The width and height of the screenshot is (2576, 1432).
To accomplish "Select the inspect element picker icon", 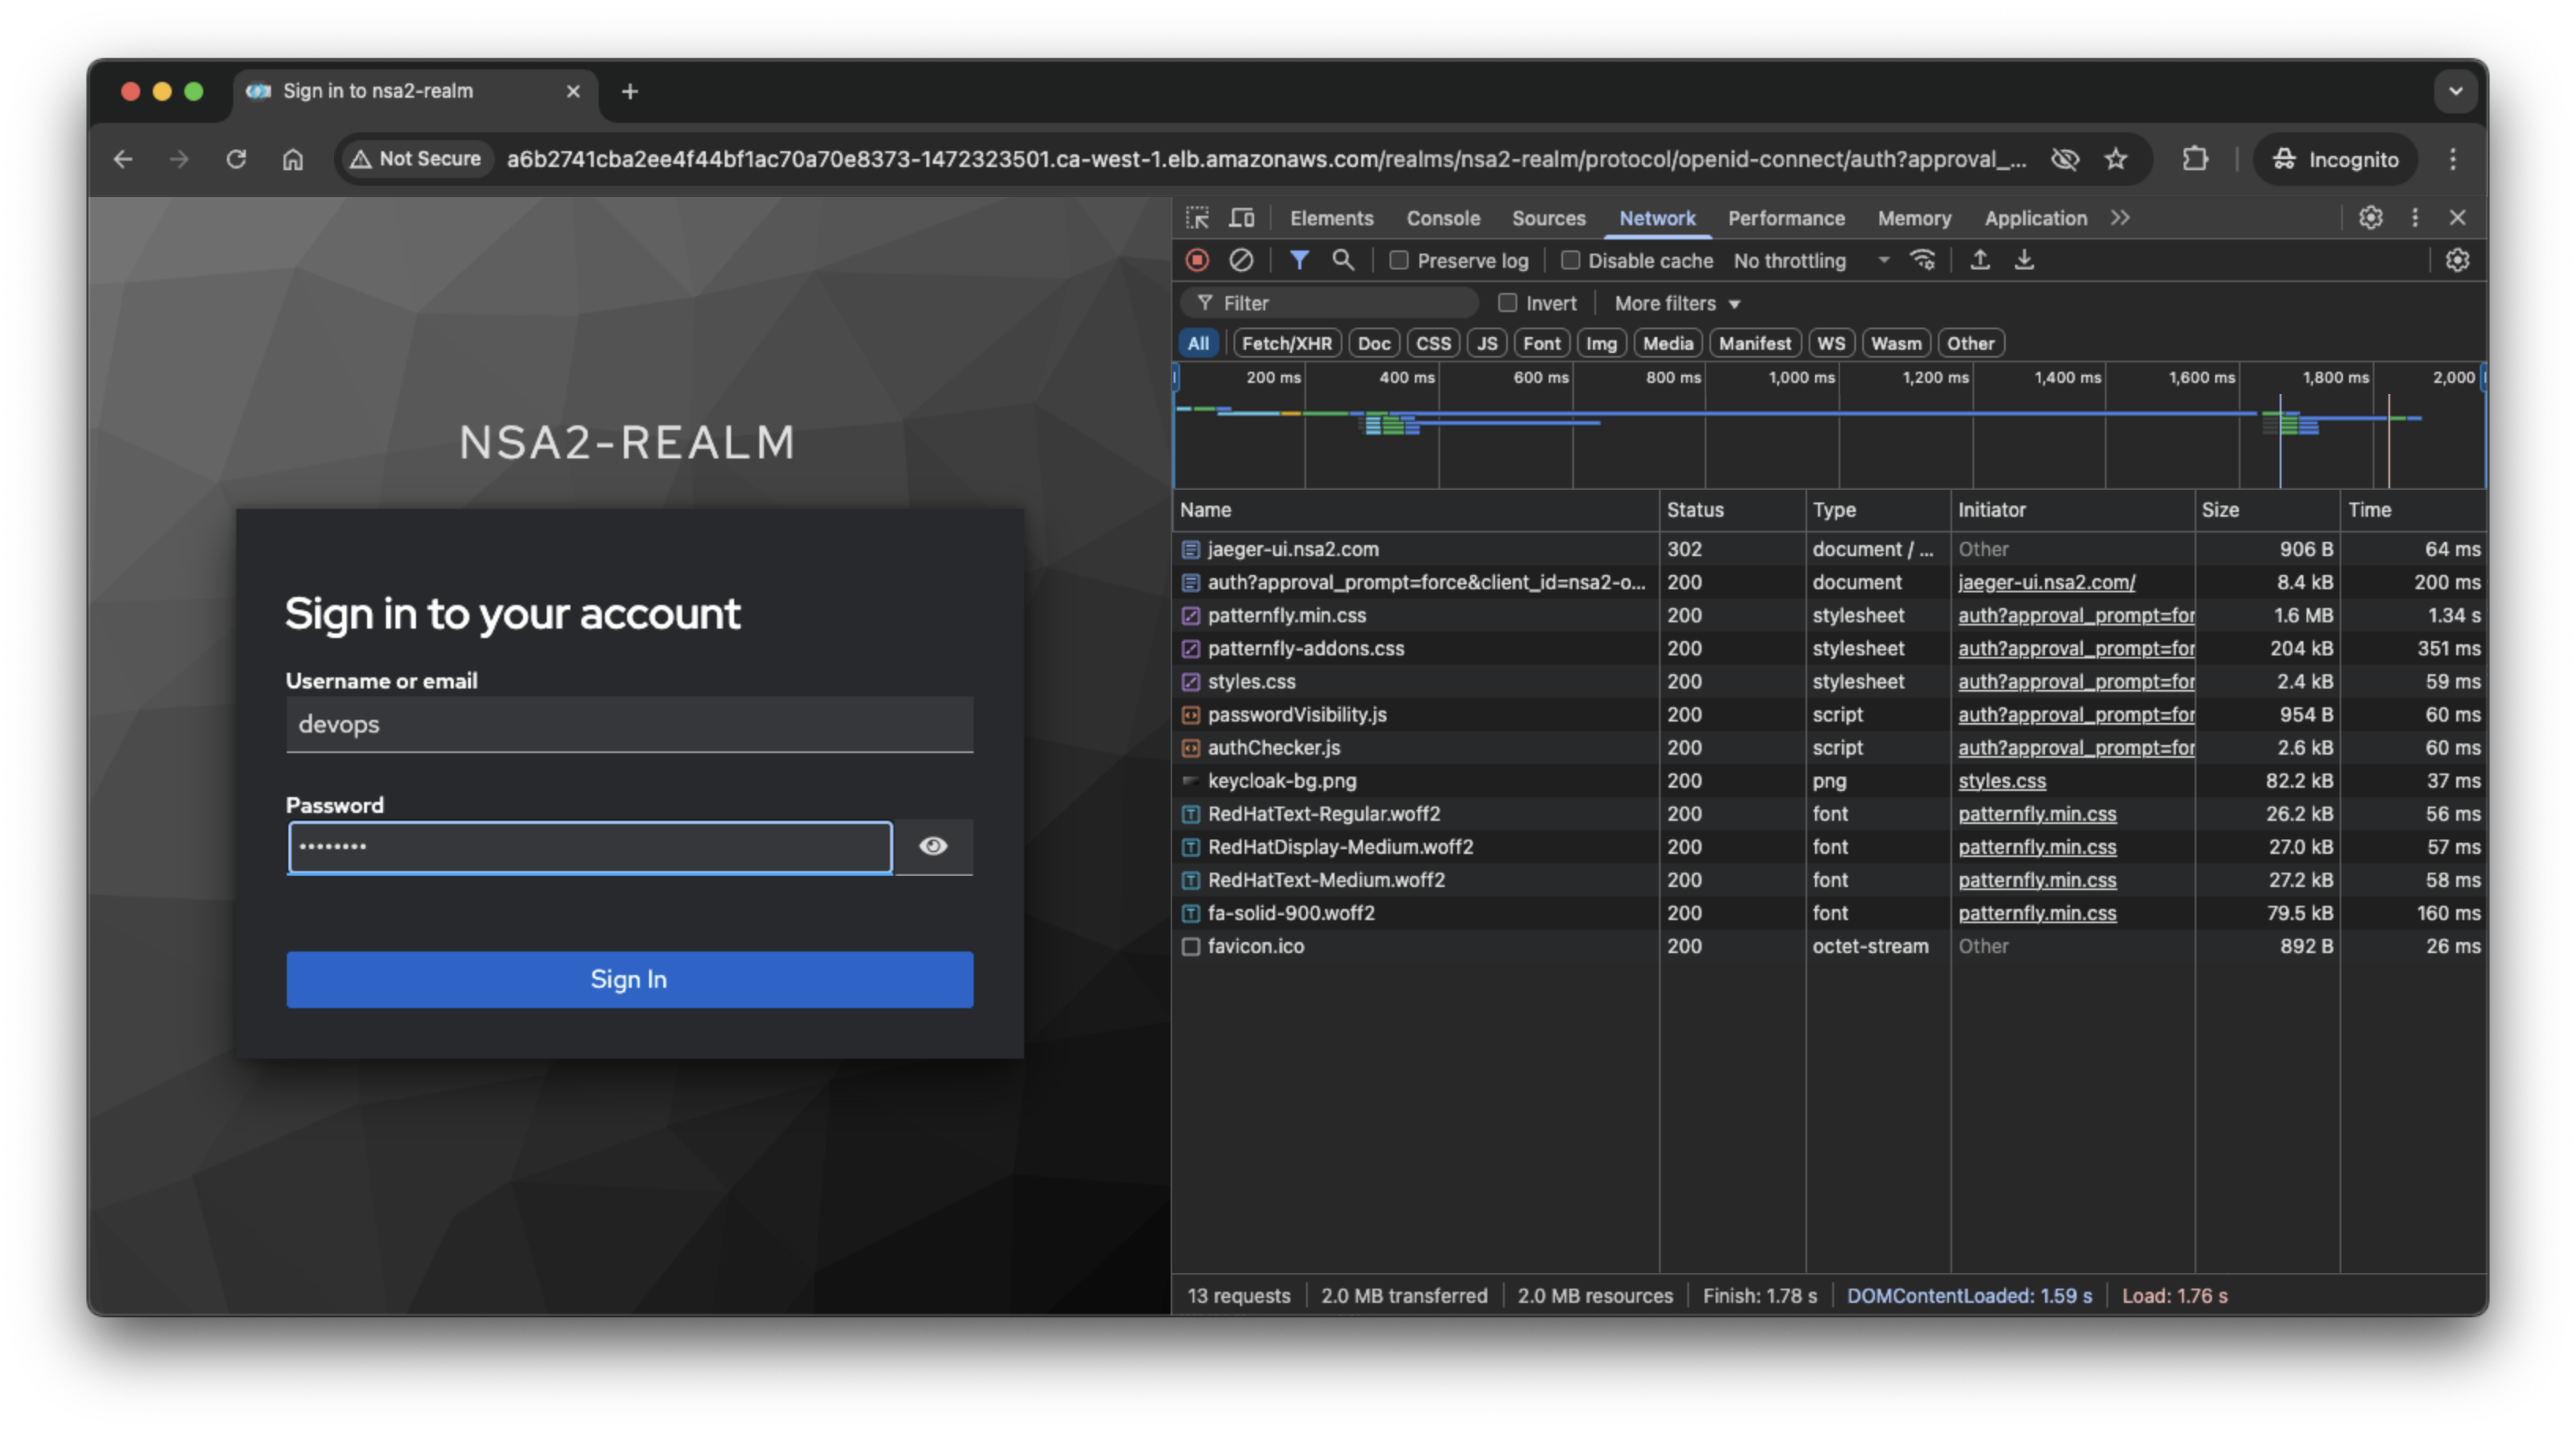I will click(x=1198, y=218).
